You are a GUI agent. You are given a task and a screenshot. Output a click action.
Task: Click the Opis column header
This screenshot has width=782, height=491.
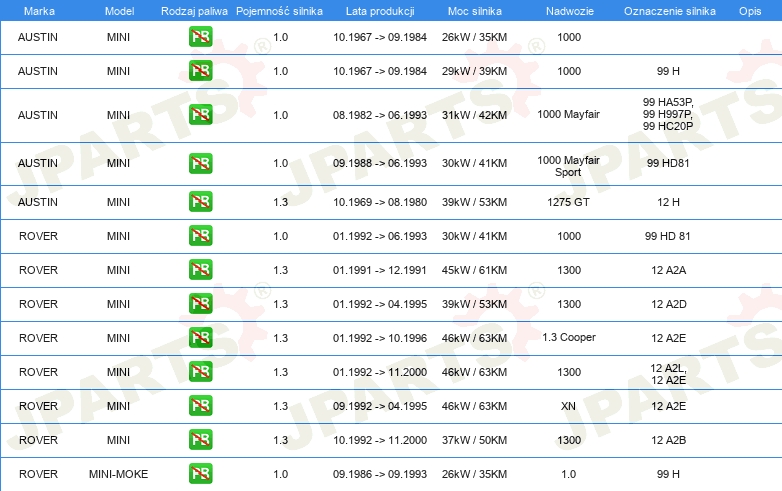point(750,11)
